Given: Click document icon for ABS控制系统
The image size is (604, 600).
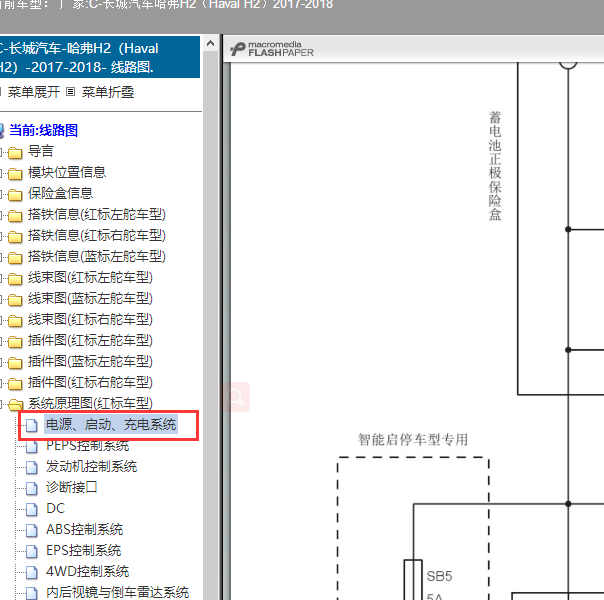Looking at the screenshot, I should (32, 530).
